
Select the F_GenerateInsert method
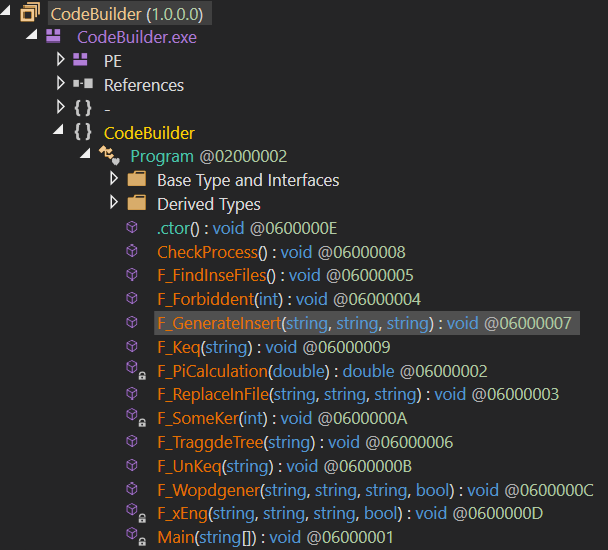point(218,323)
